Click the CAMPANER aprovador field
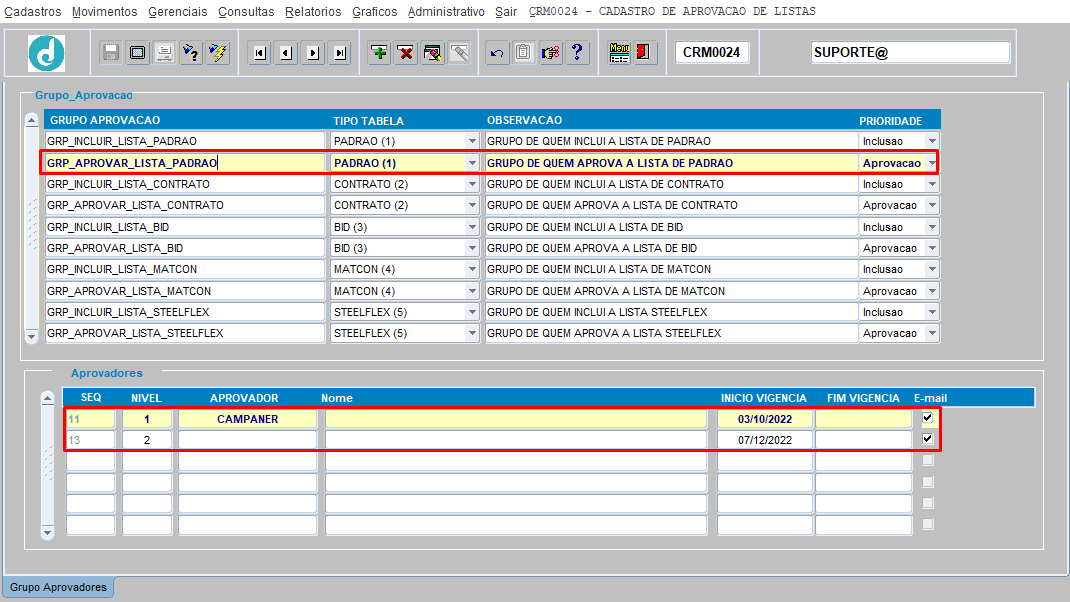Screen dimensions: 1070x602 (248, 419)
